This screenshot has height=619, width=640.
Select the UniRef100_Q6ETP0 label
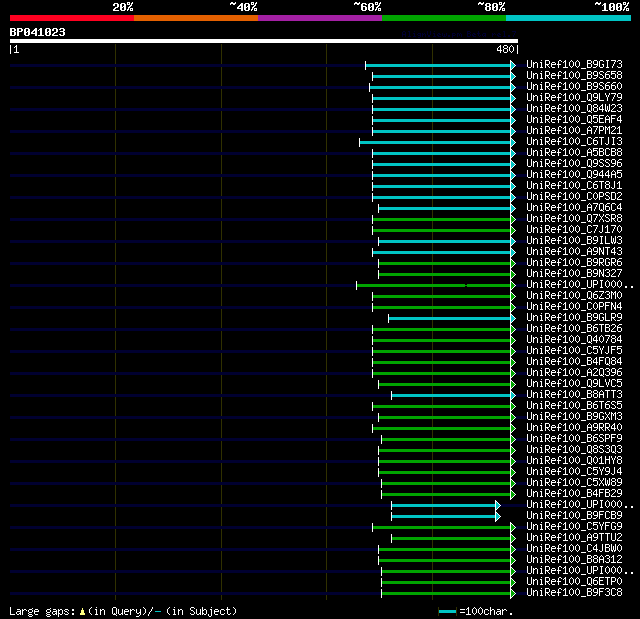coord(574,582)
